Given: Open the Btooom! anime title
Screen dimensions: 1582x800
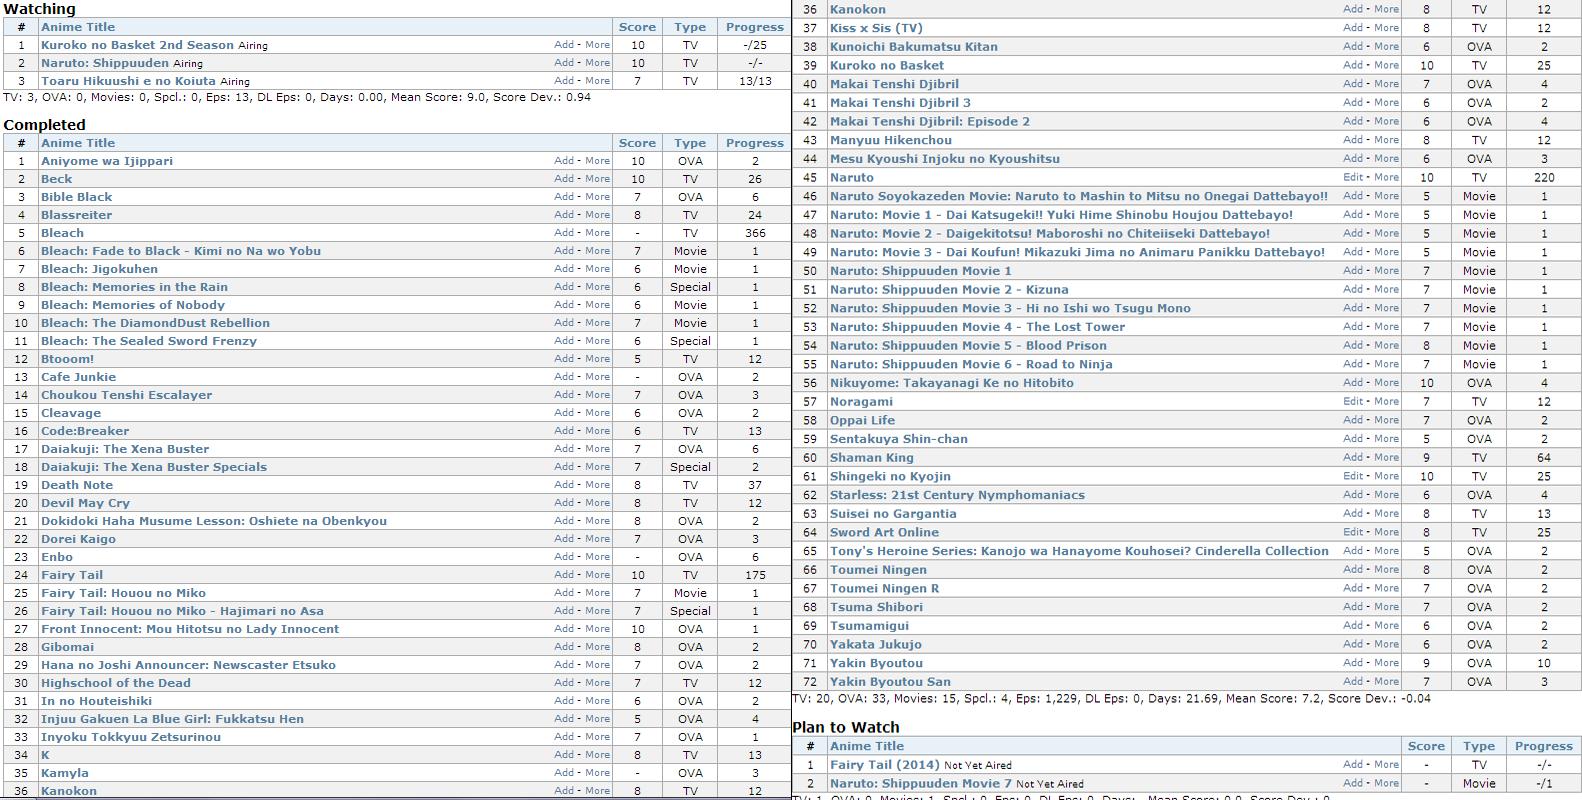Looking at the screenshot, I should (67, 359).
